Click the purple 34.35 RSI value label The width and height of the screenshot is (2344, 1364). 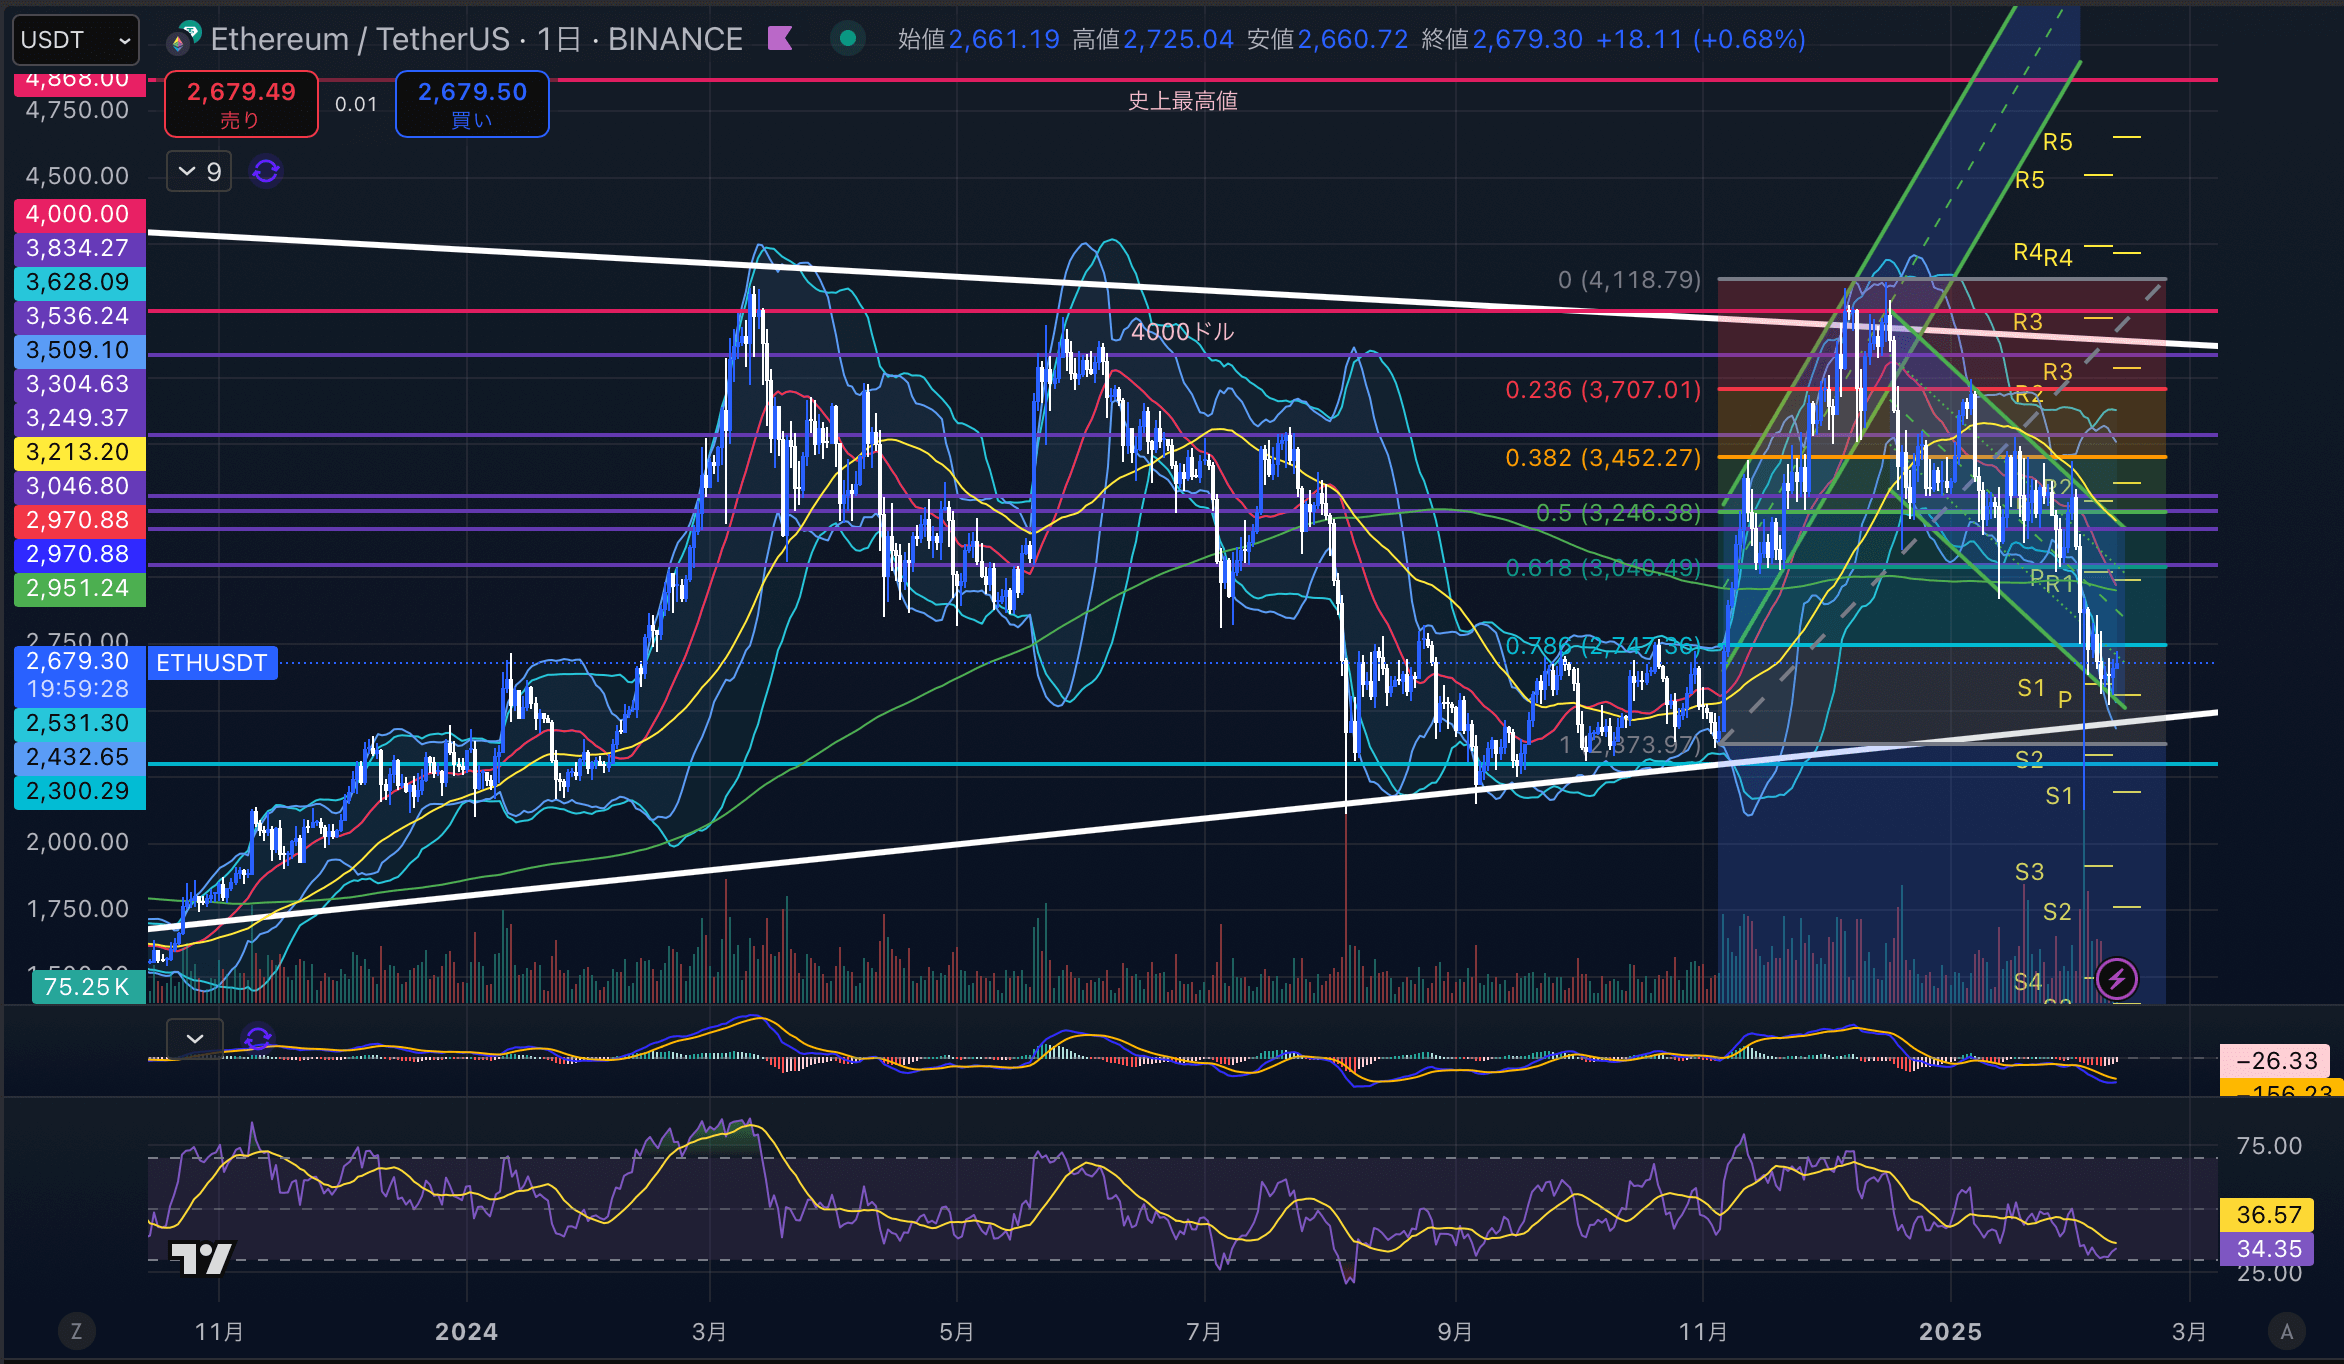(x=2269, y=1249)
